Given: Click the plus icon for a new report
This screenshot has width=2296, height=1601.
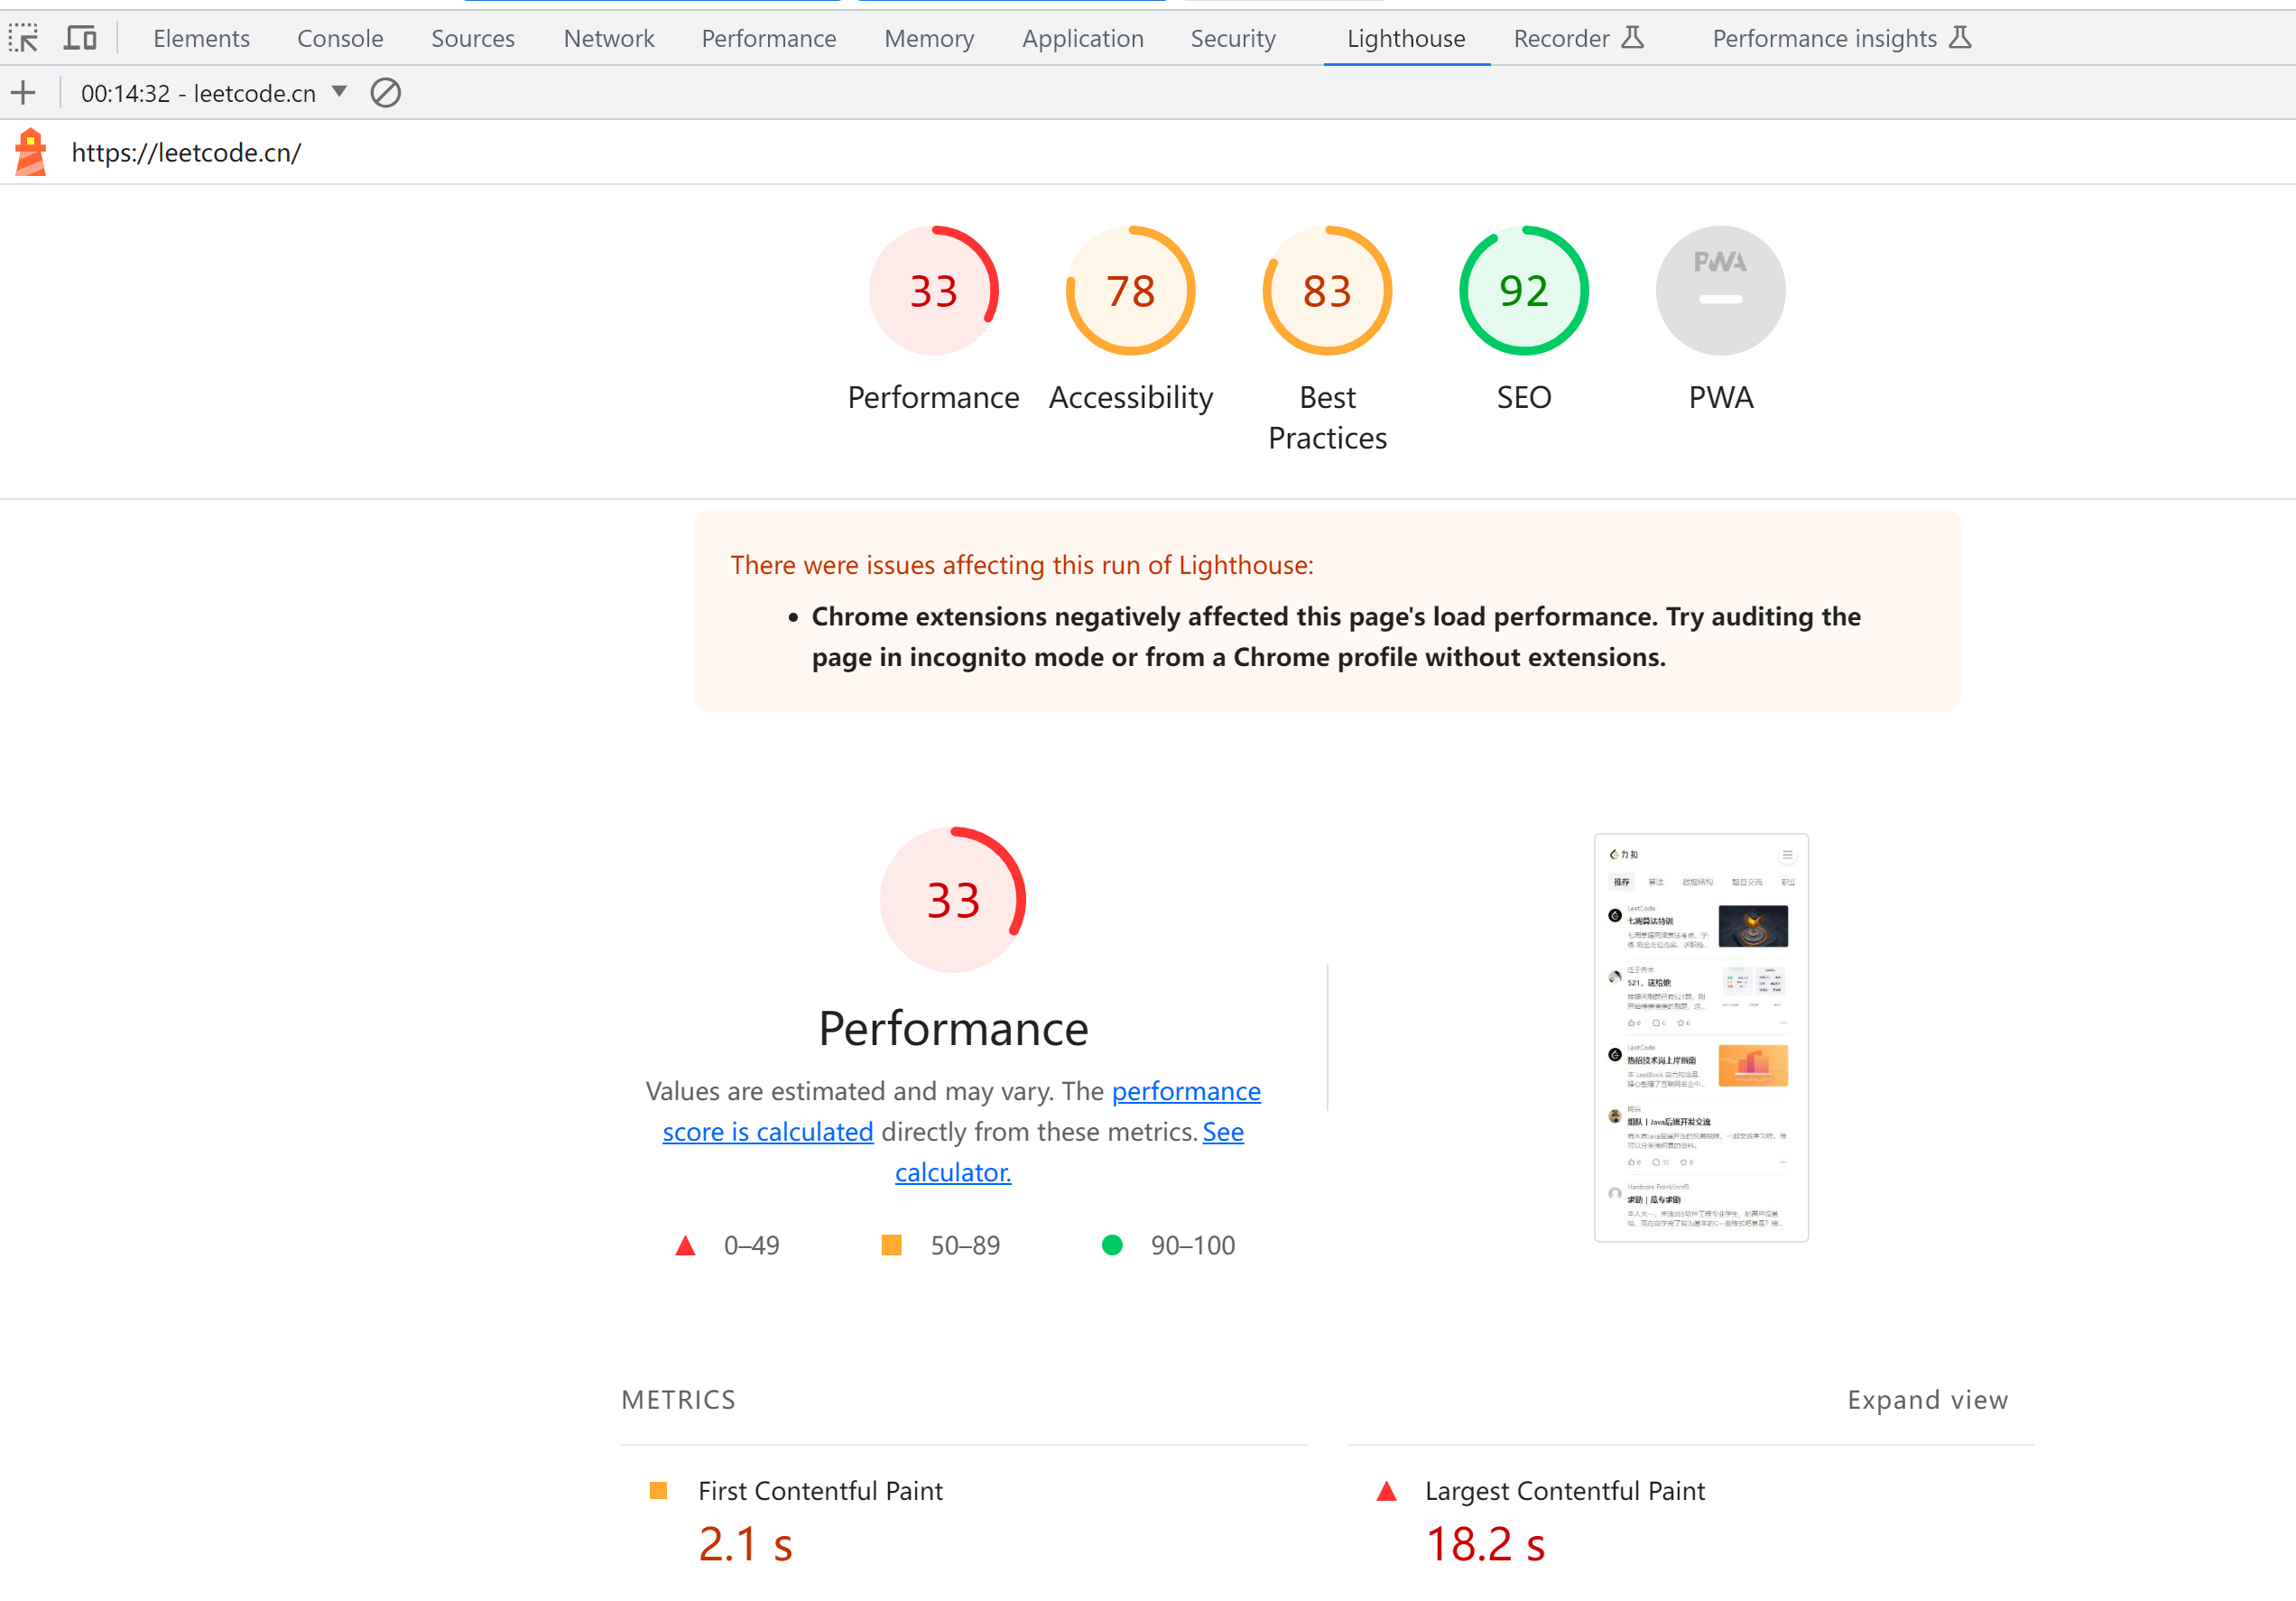Looking at the screenshot, I should click(x=23, y=93).
